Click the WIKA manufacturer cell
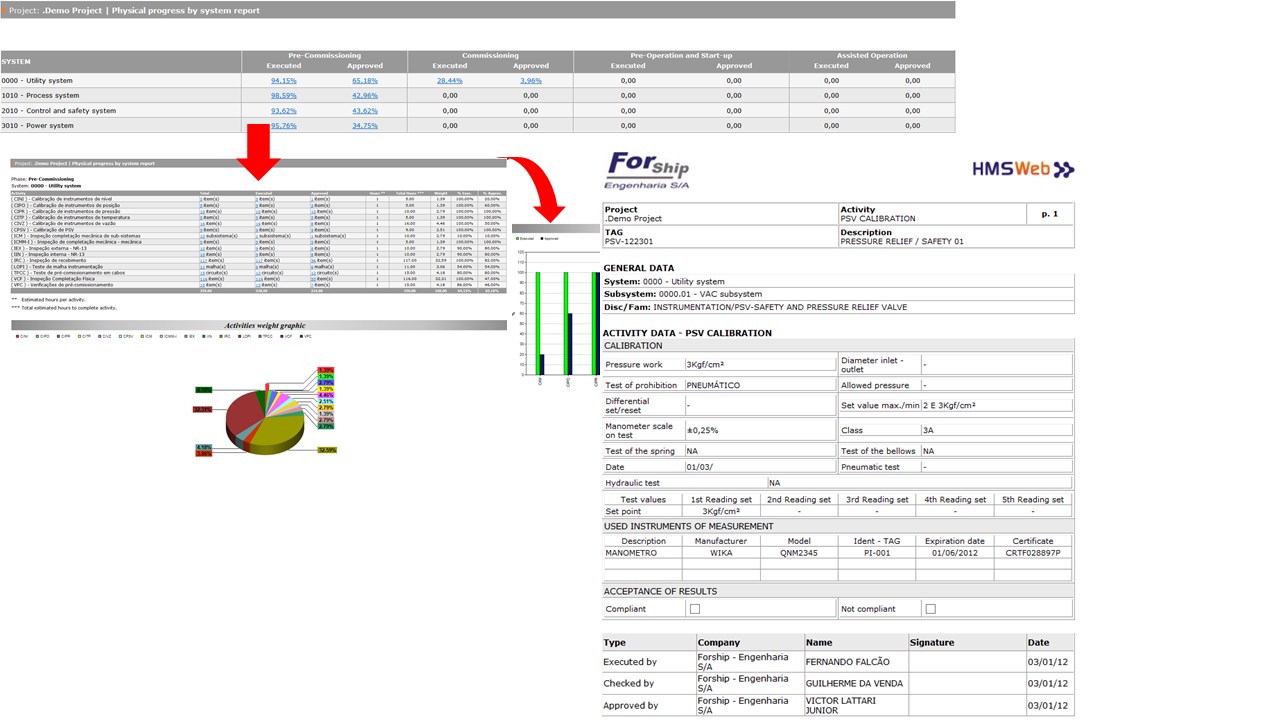This screenshot has width=1280, height=720. coord(721,552)
